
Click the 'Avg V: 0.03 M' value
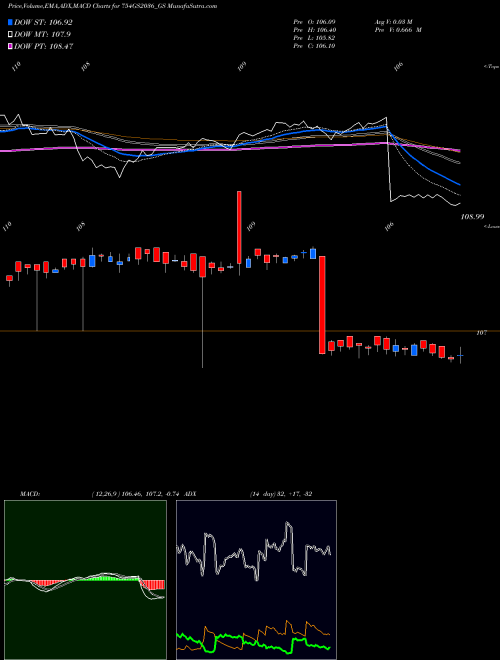point(392,21)
